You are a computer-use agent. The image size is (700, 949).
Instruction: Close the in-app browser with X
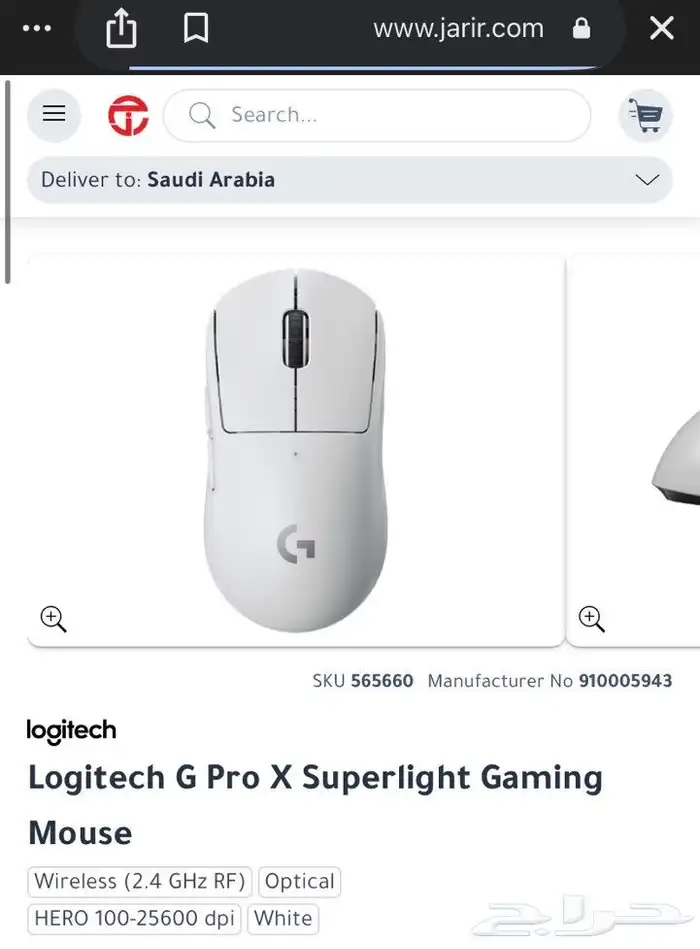point(662,28)
